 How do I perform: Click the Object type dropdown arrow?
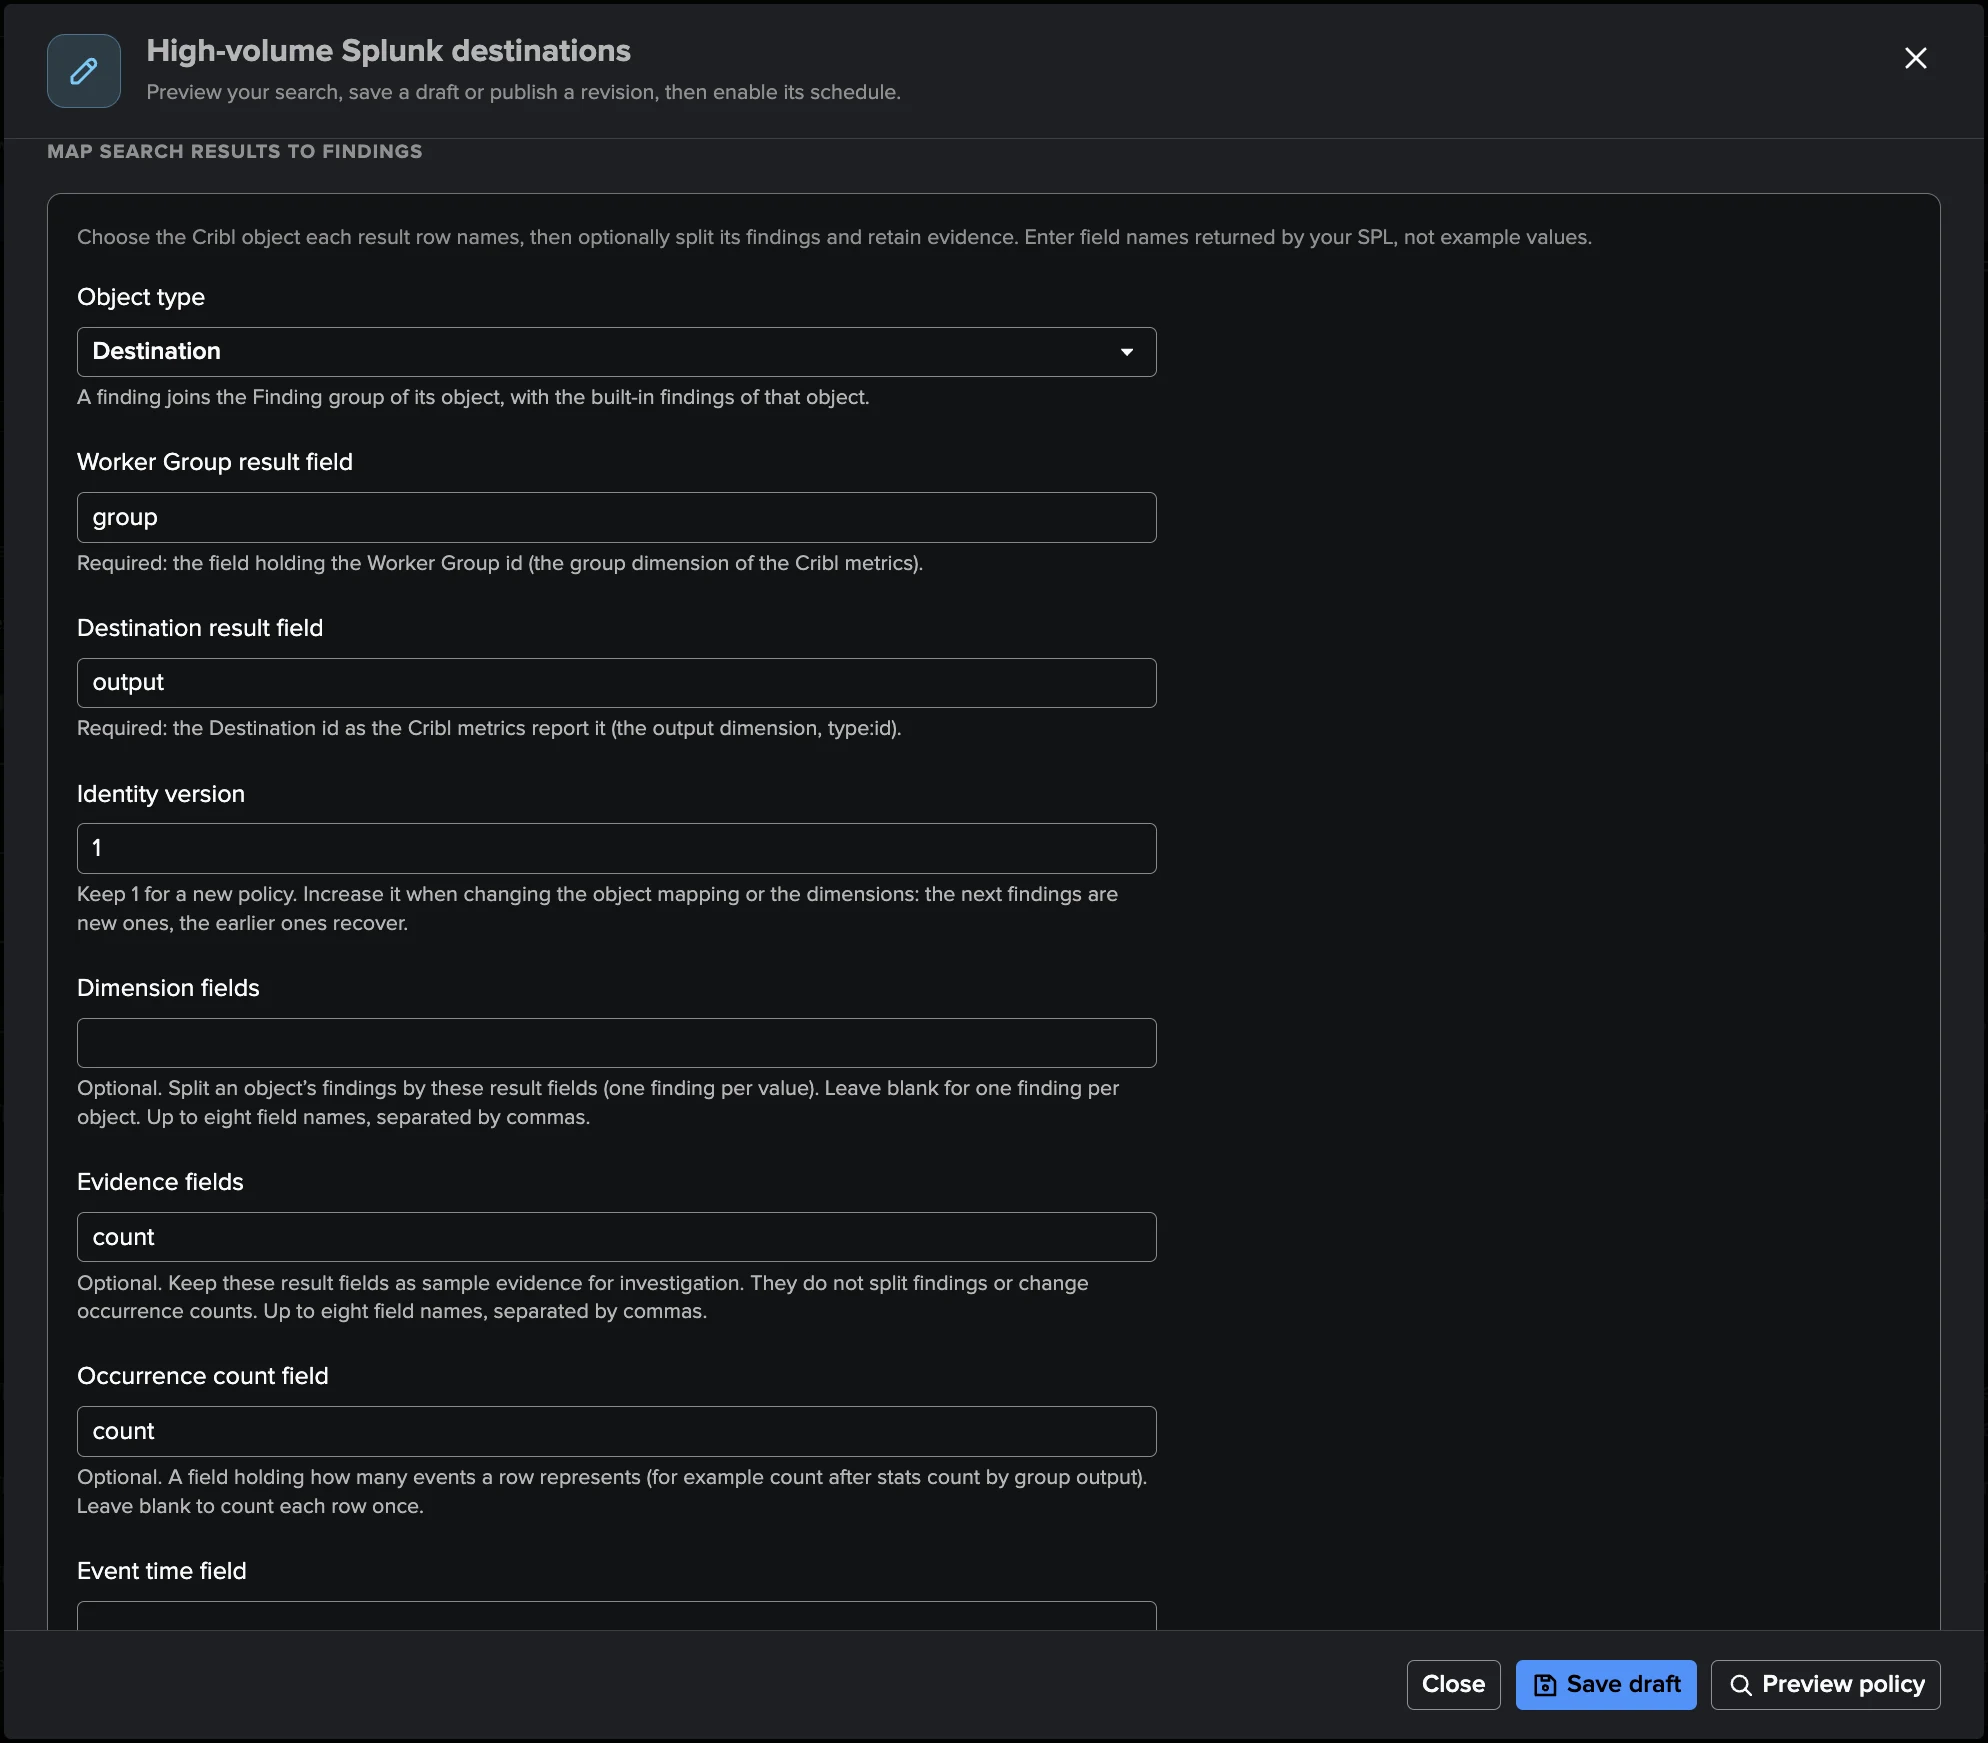click(x=1127, y=352)
